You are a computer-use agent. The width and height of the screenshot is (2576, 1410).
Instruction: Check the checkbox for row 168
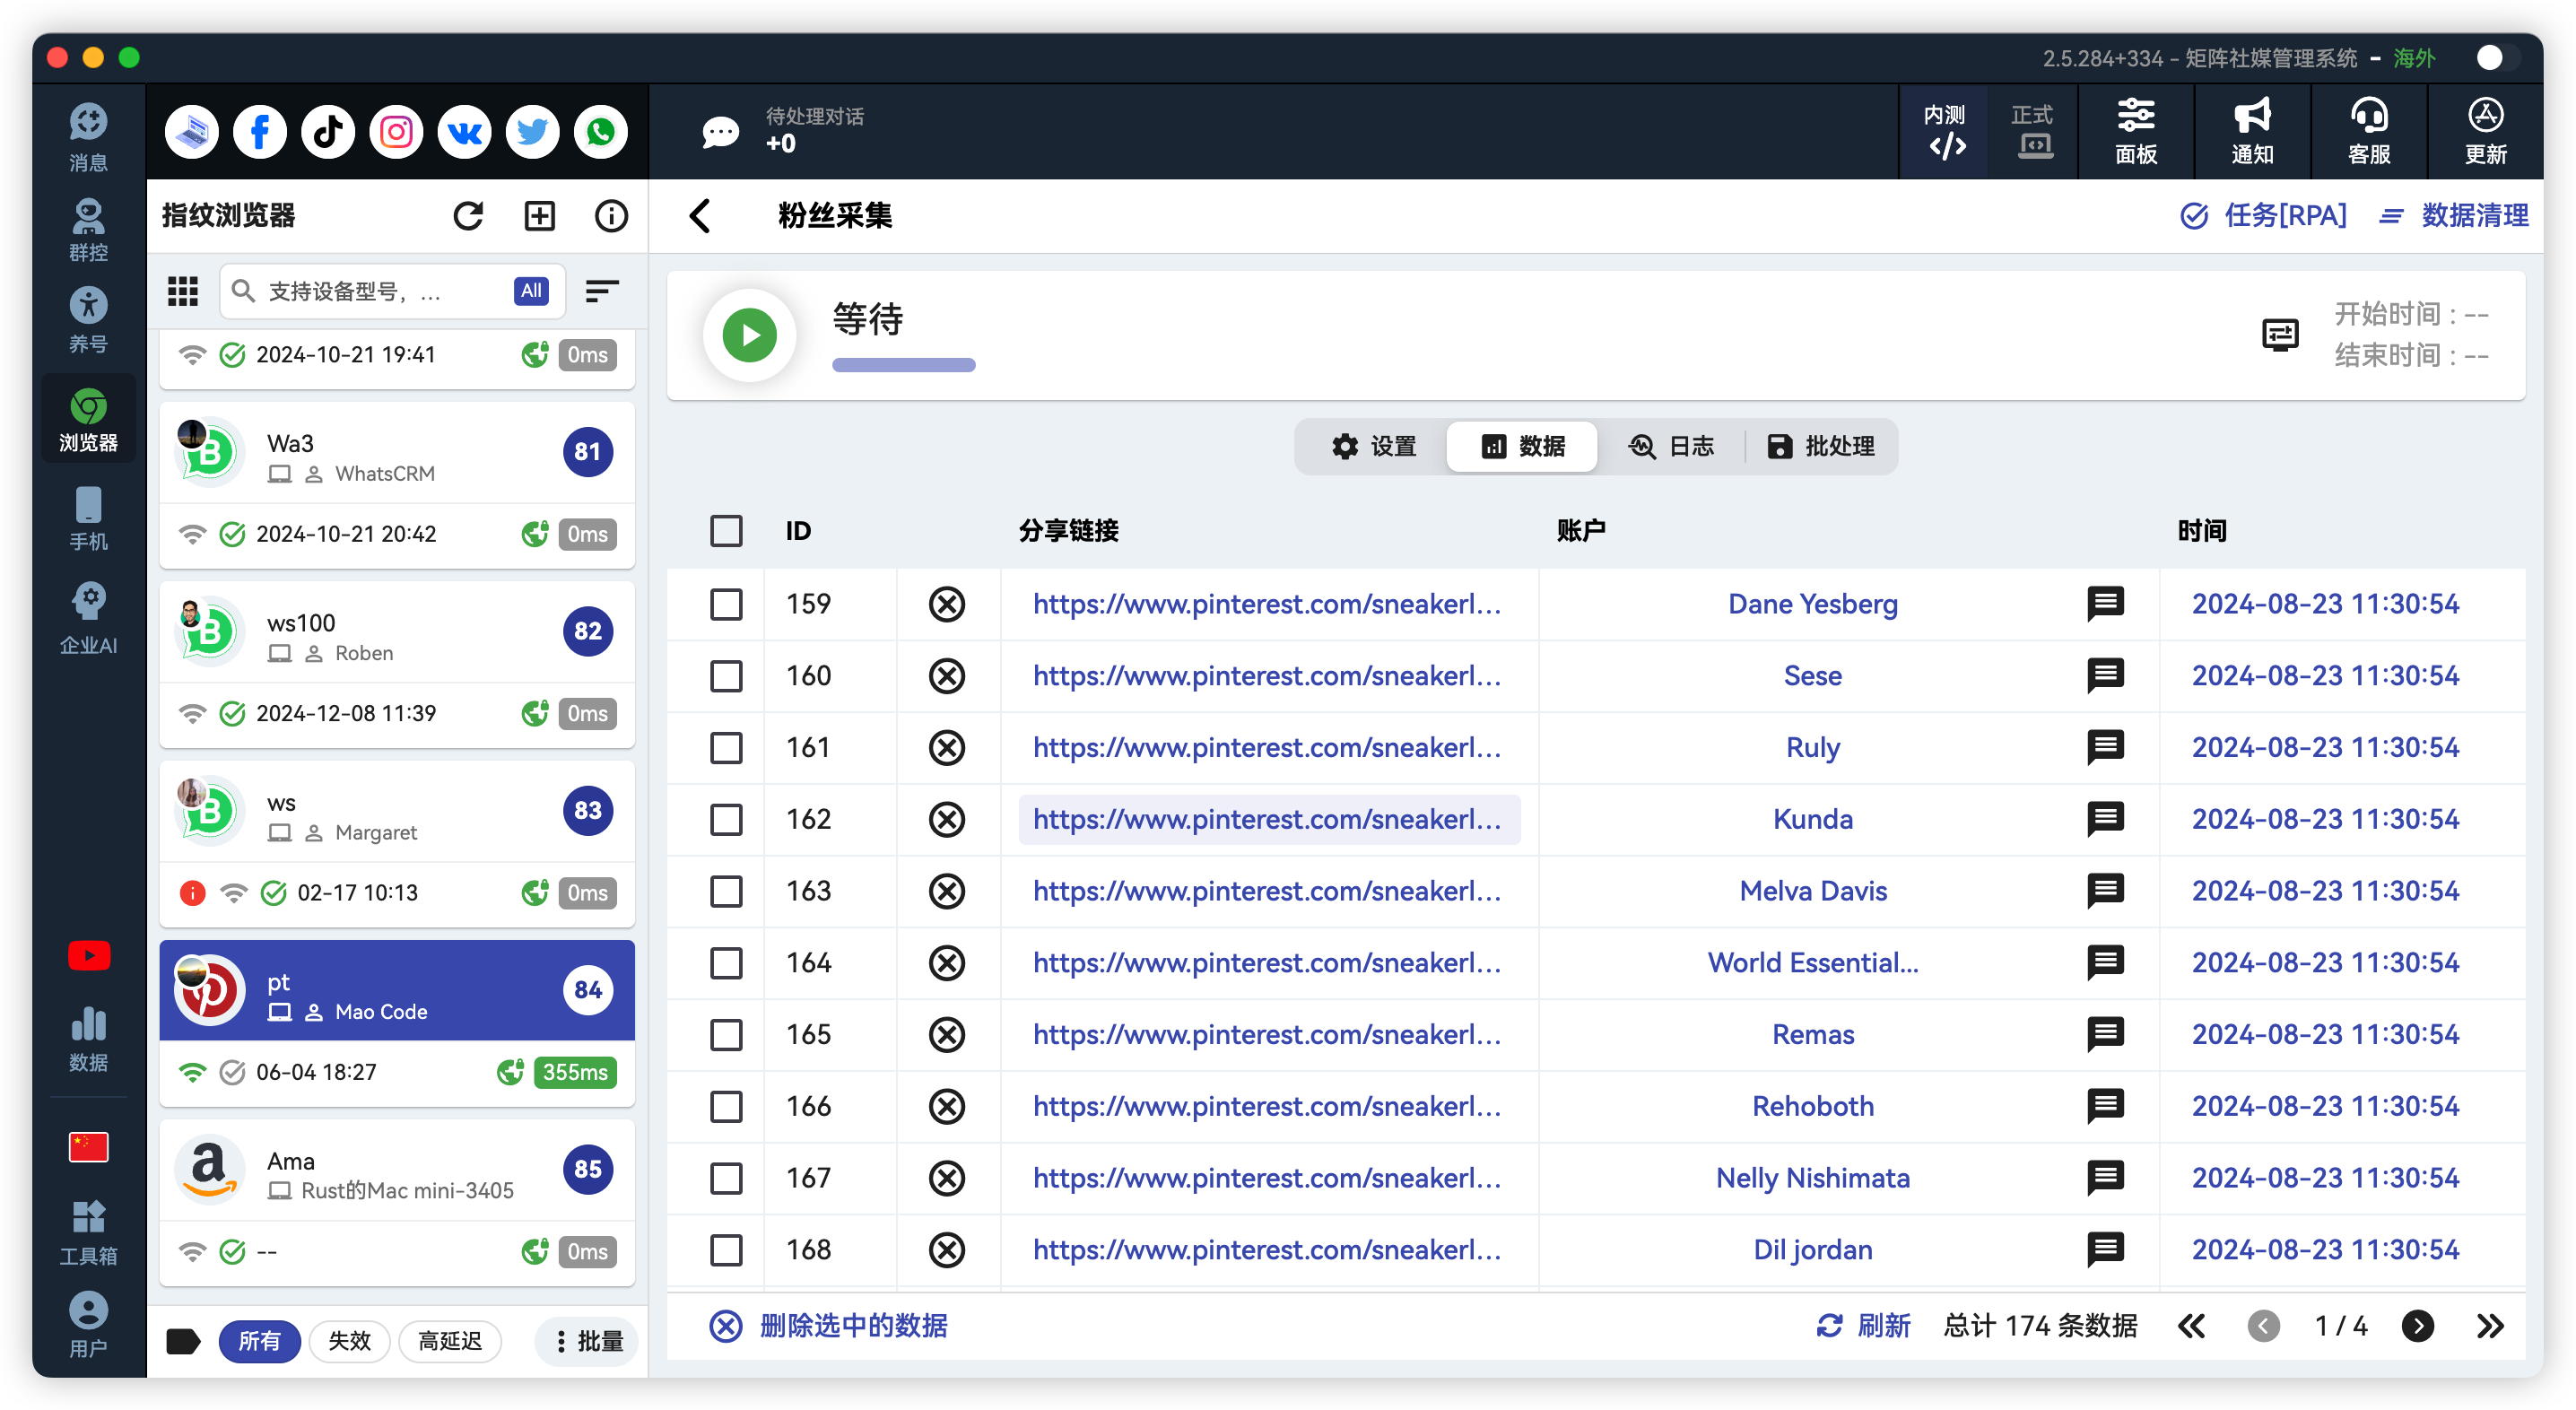726,1250
